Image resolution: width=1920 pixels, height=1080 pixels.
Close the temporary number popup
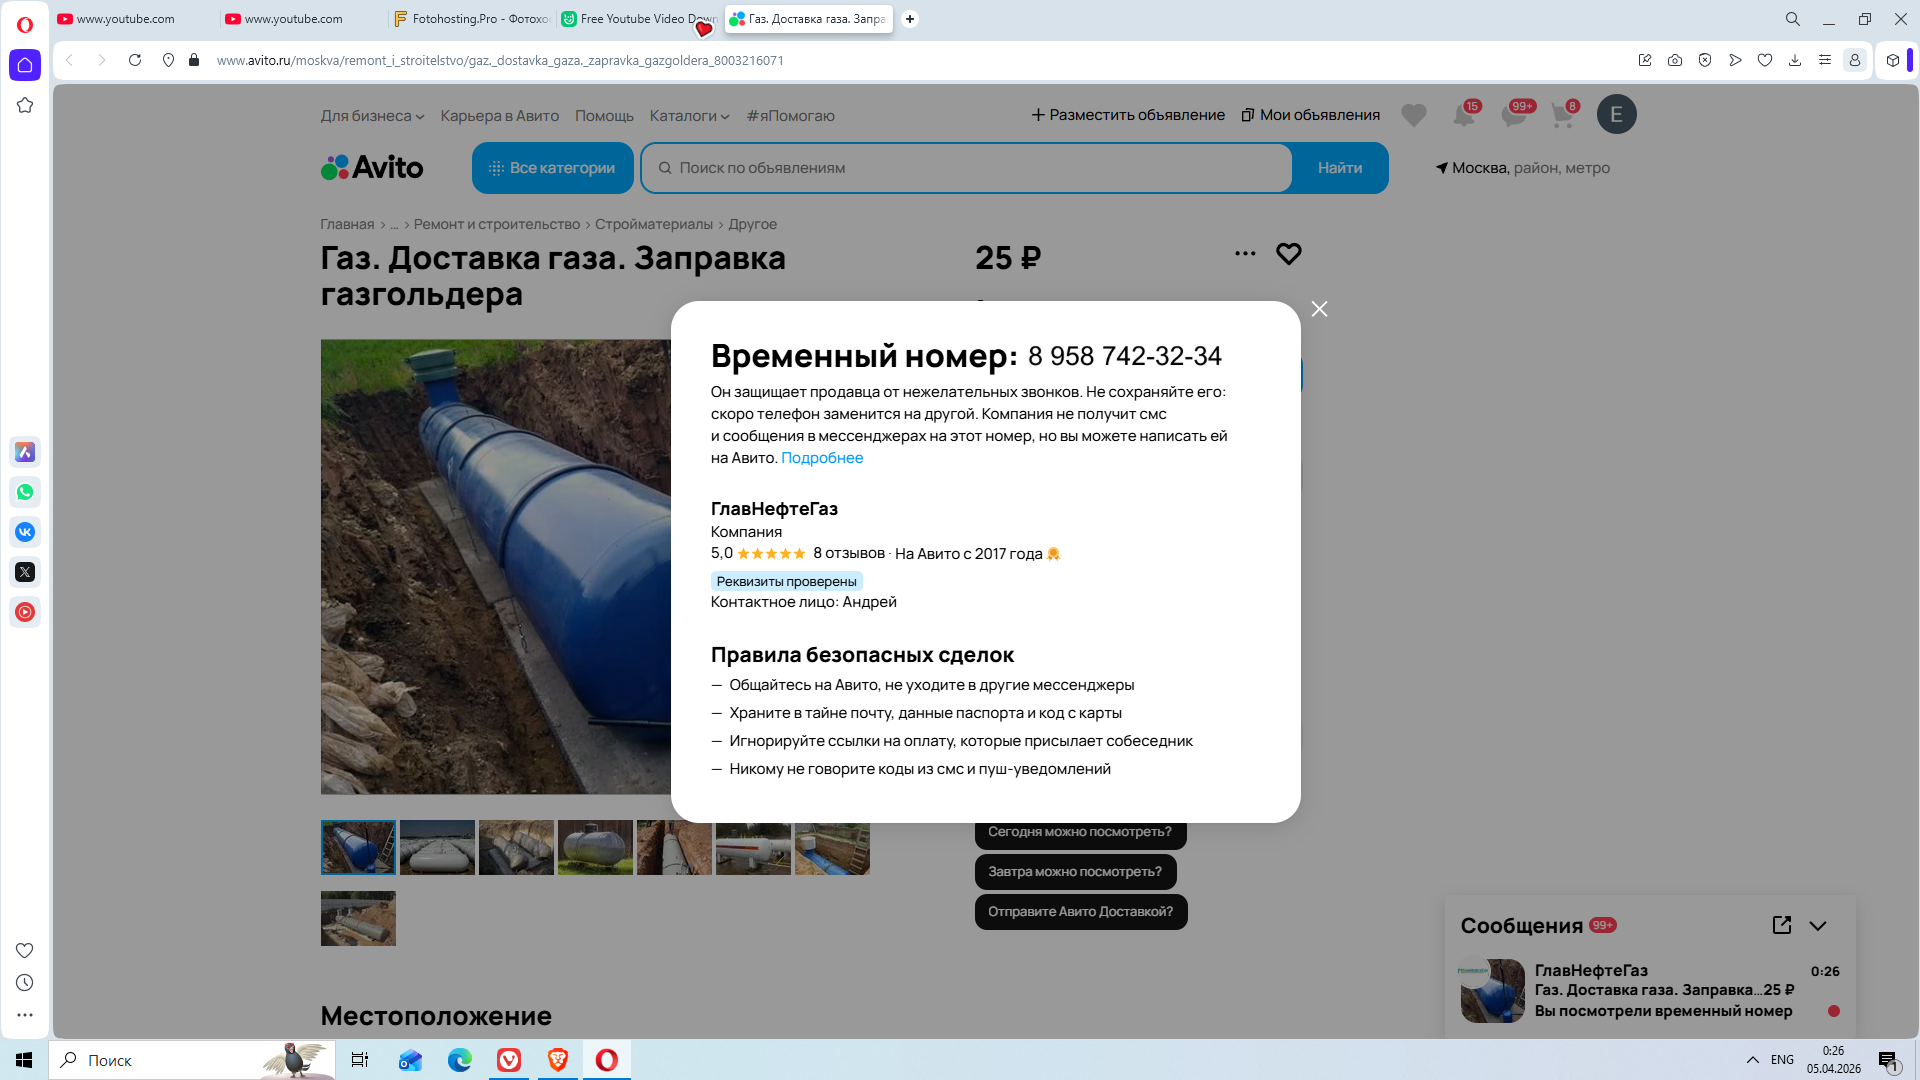1319,309
